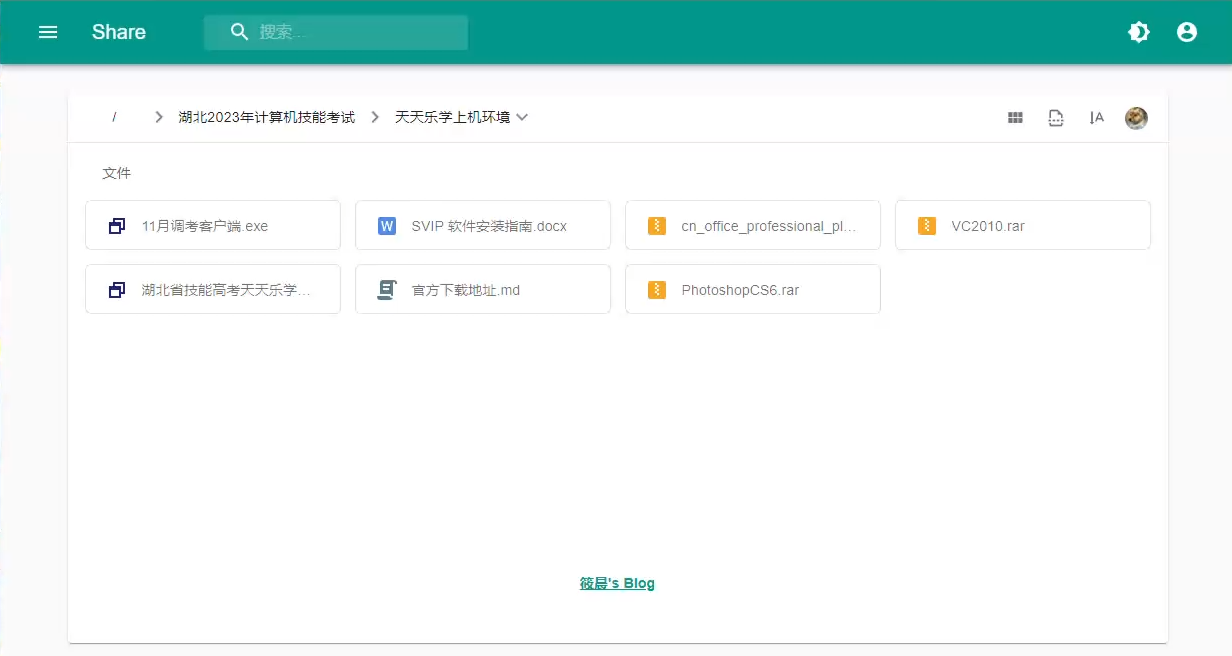Viewport: 1232px width, 656px height.
Task: Click the pagination mode file icon
Action: point(1056,118)
